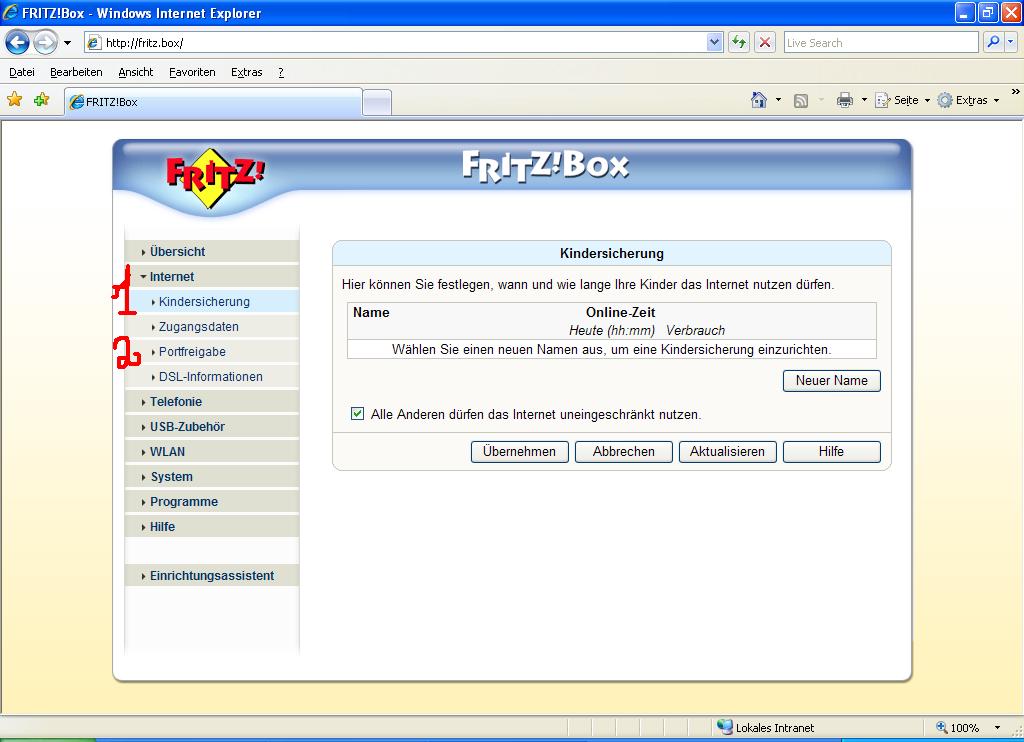
Task: Collapse the Internet sidebar section
Action: [x=212, y=276]
